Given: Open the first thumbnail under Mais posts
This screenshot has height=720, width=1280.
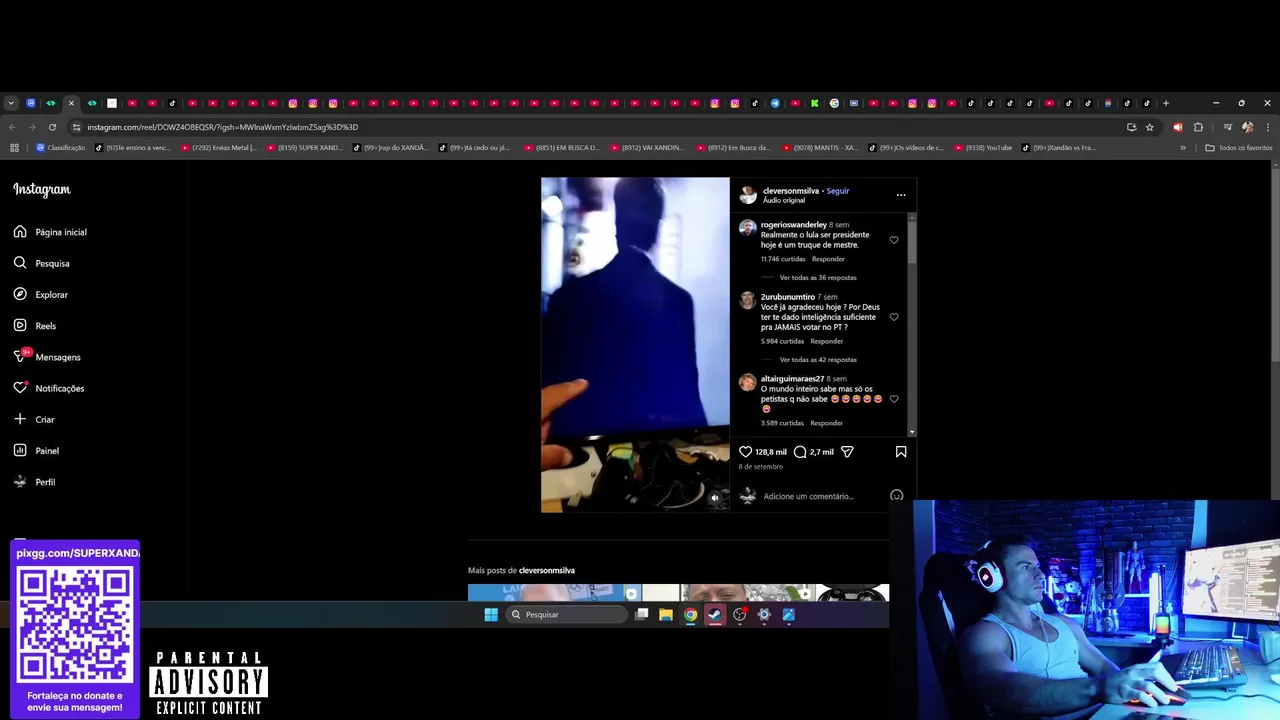Looking at the screenshot, I should coord(554,593).
